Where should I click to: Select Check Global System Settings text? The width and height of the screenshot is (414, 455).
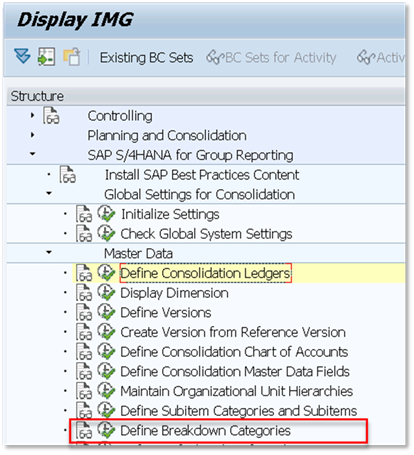[206, 234]
